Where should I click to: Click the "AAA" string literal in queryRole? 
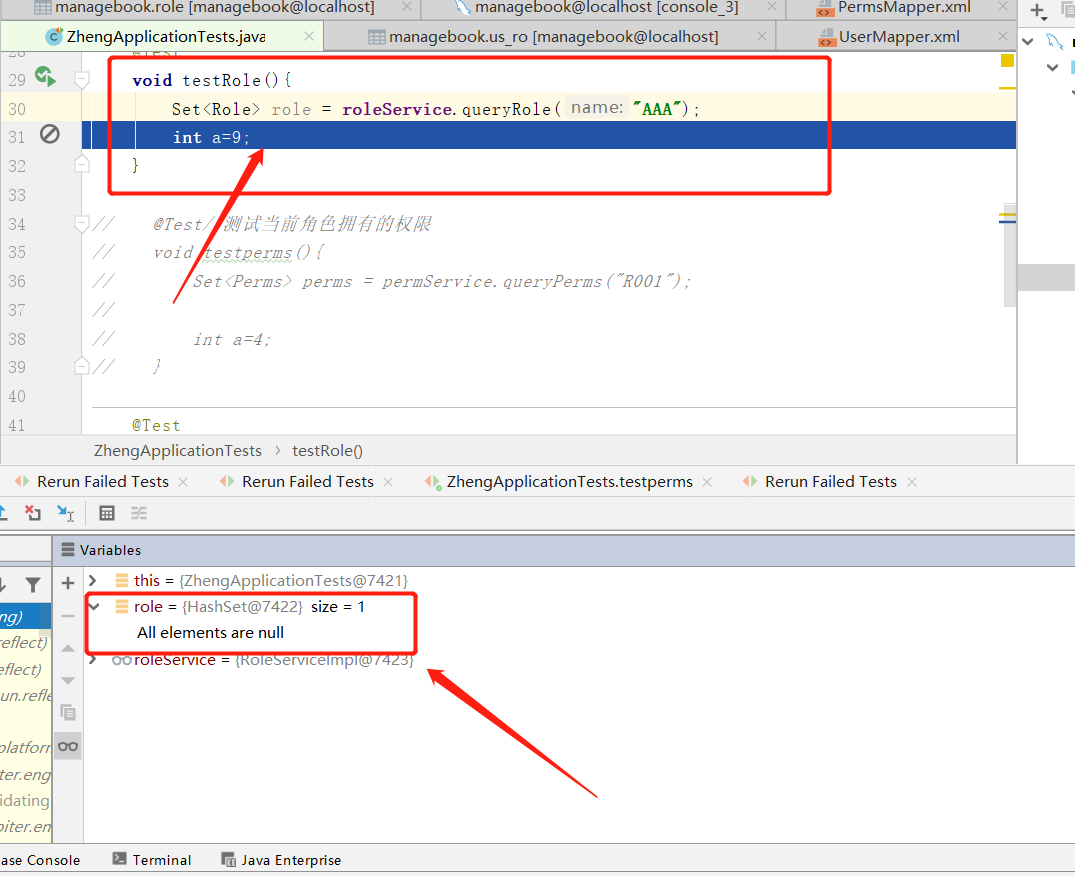657,108
